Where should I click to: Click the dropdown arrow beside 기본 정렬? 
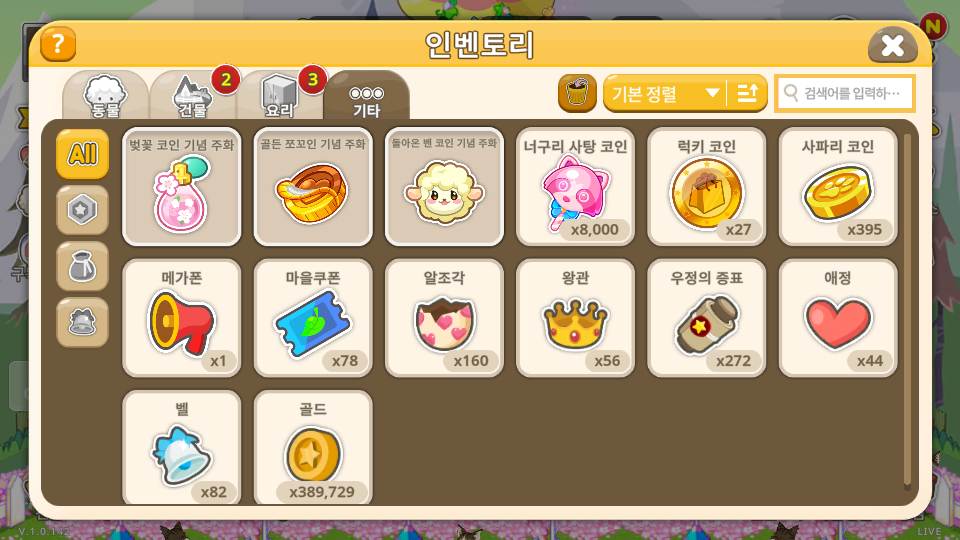tap(712, 93)
